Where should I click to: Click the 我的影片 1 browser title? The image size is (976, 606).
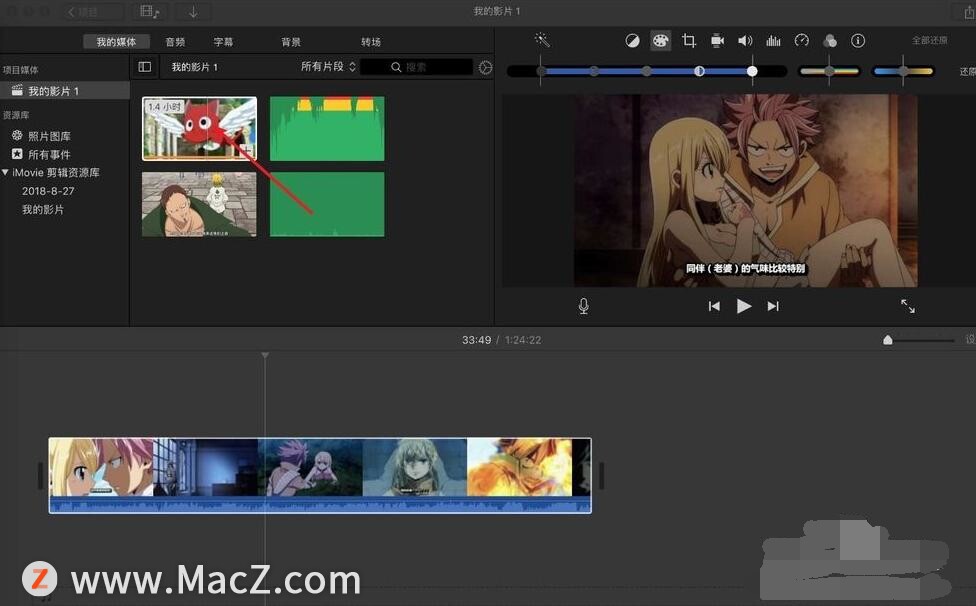coord(195,67)
